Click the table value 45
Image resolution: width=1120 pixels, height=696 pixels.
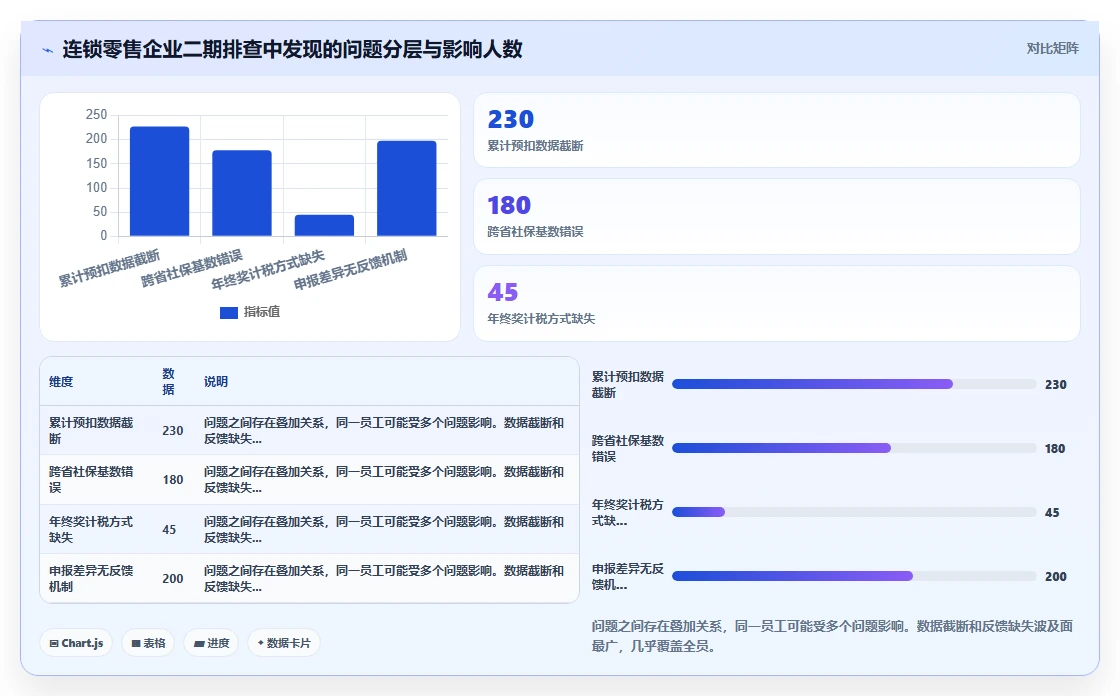pyautogui.click(x=169, y=530)
